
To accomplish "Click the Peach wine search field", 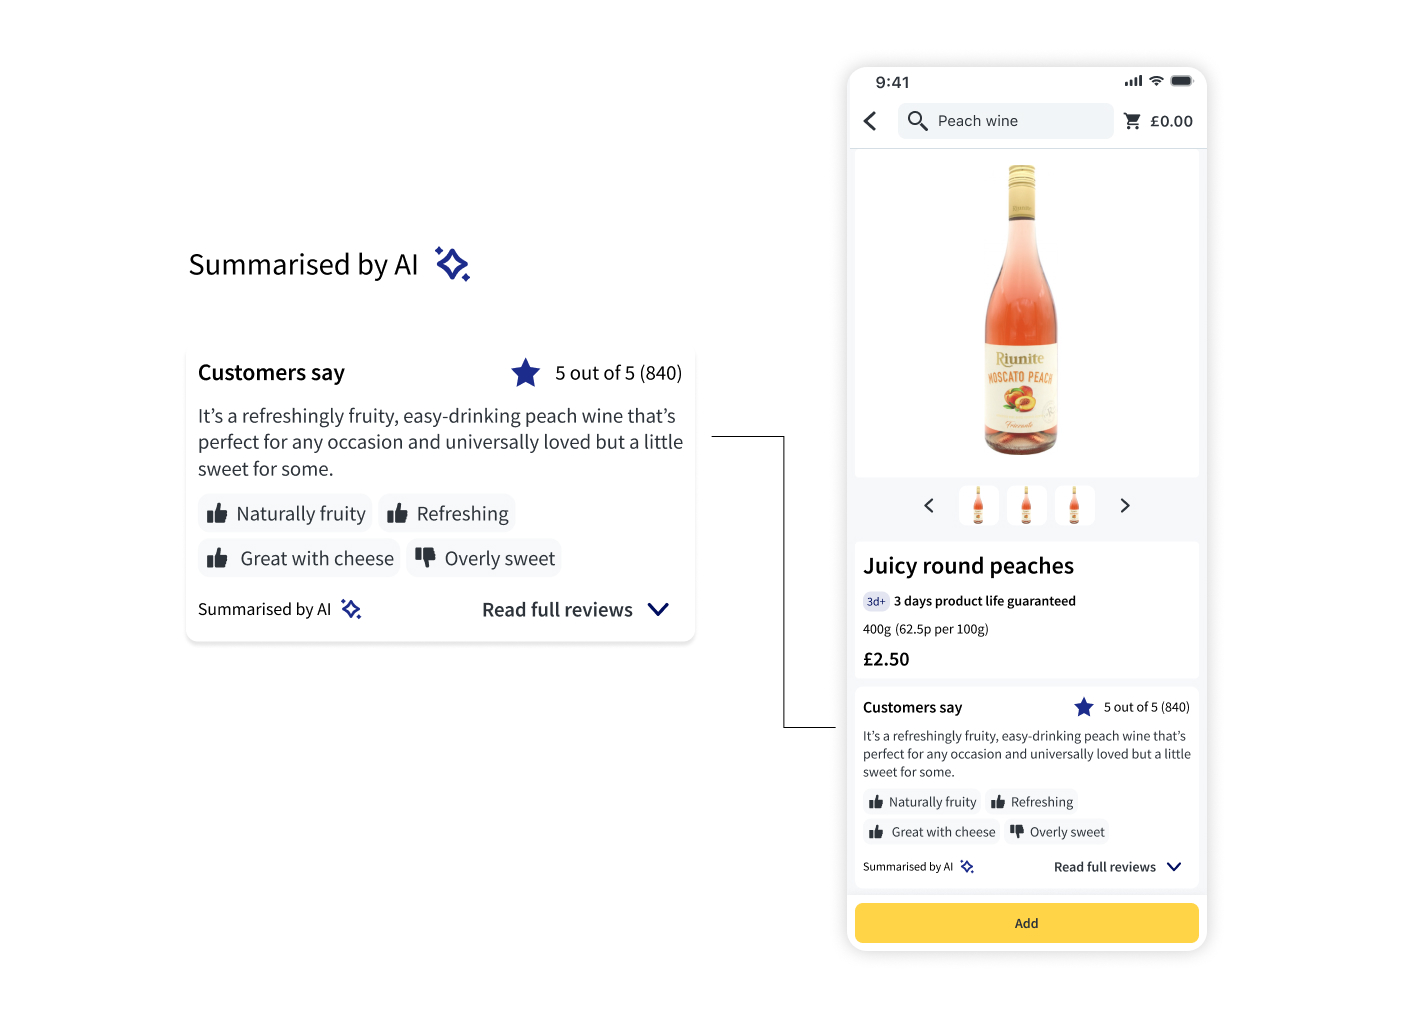I will click(x=1010, y=121).
